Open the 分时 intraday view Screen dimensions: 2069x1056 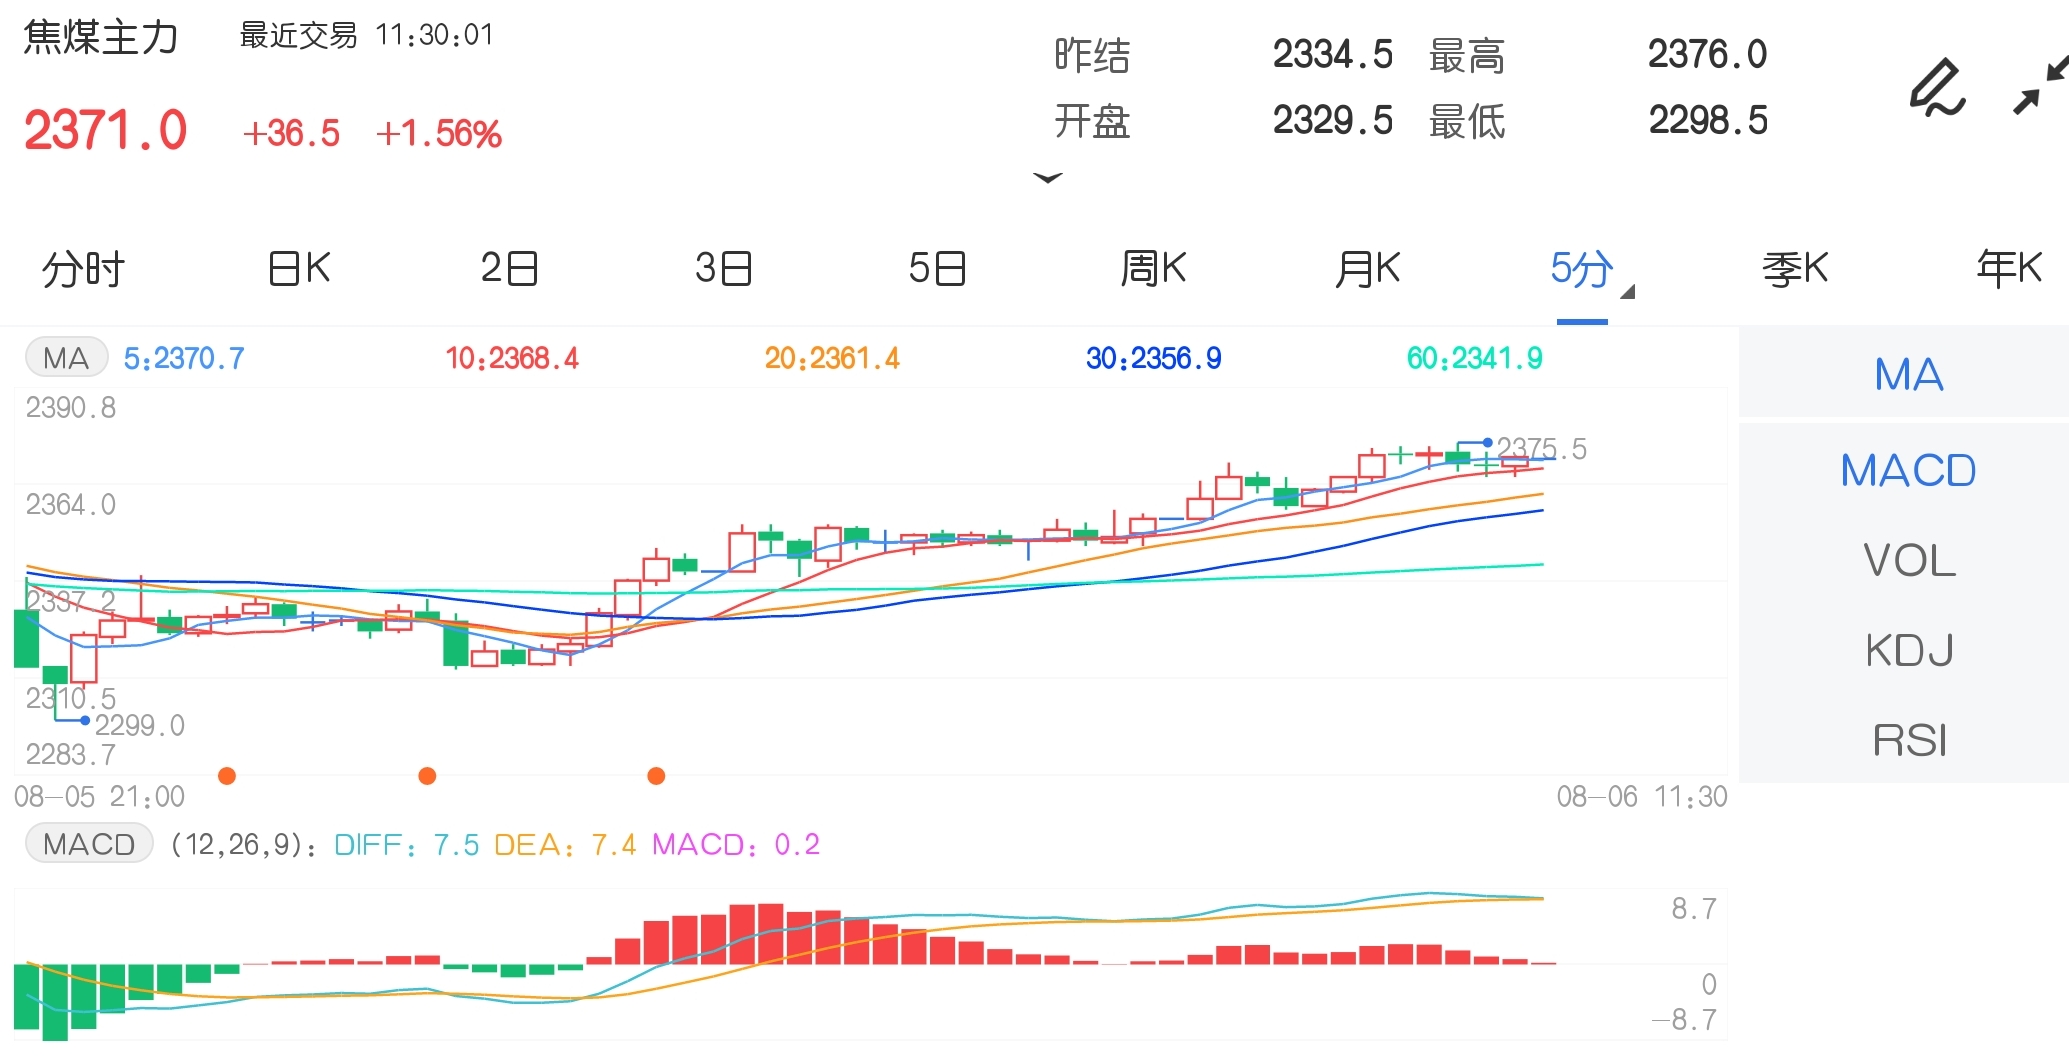pyautogui.click(x=82, y=268)
